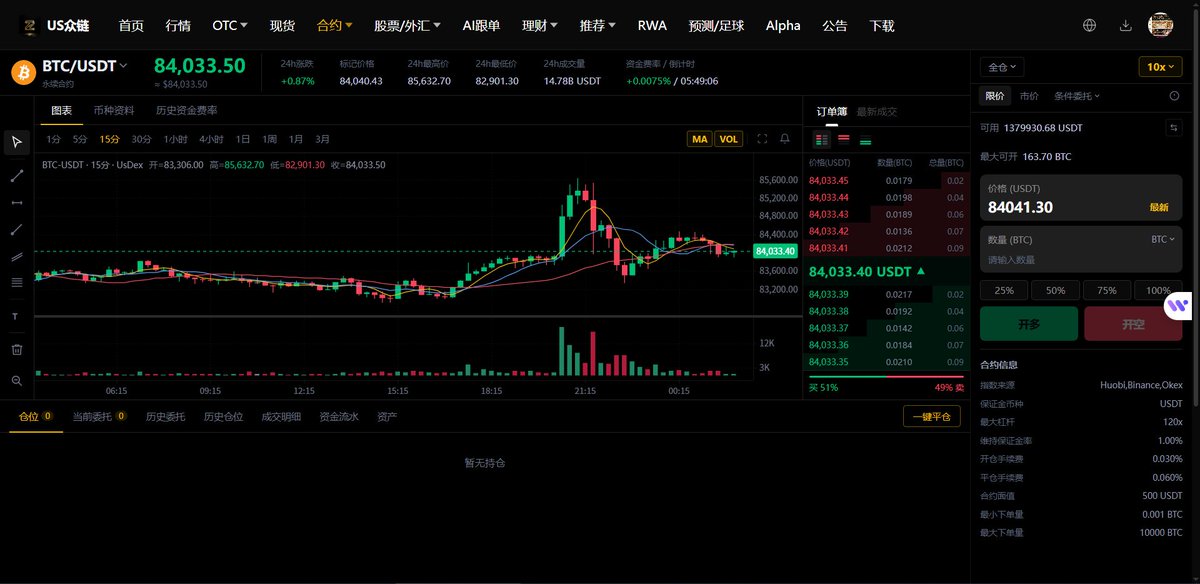Open chart in fullscreen mode

point(762,139)
